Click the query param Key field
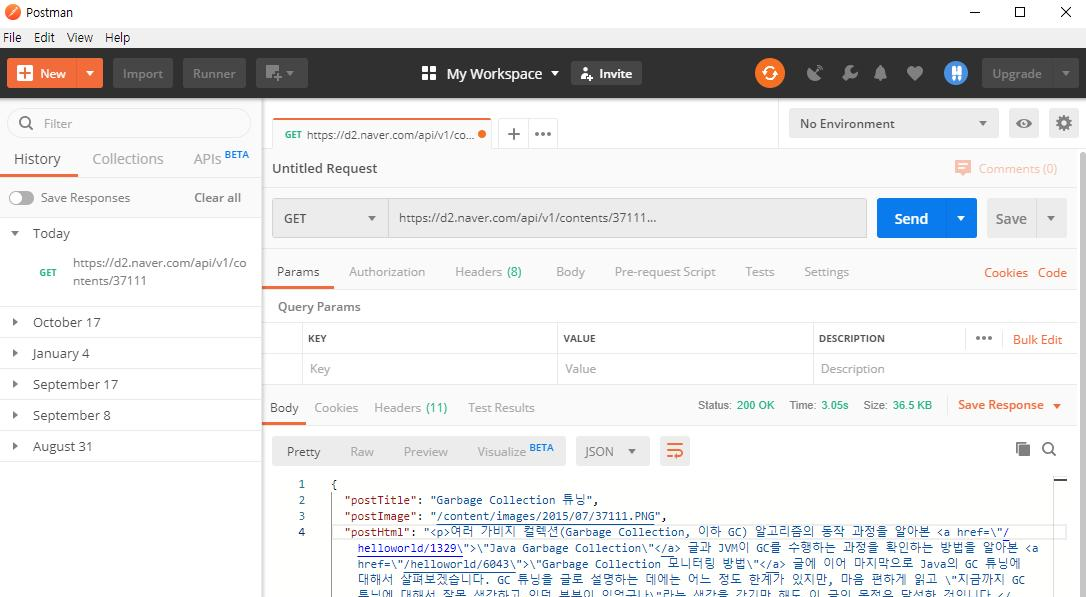This screenshot has height=597, width=1086. click(430, 369)
